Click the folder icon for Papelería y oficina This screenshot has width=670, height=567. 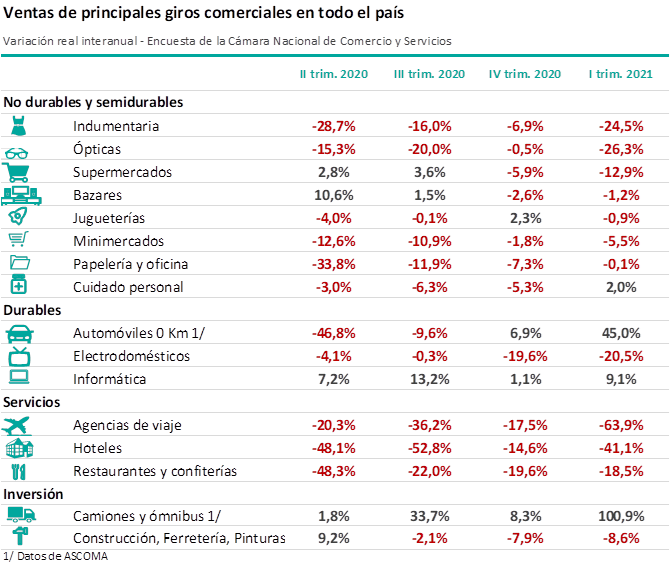pyautogui.click(x=20, y=262)
